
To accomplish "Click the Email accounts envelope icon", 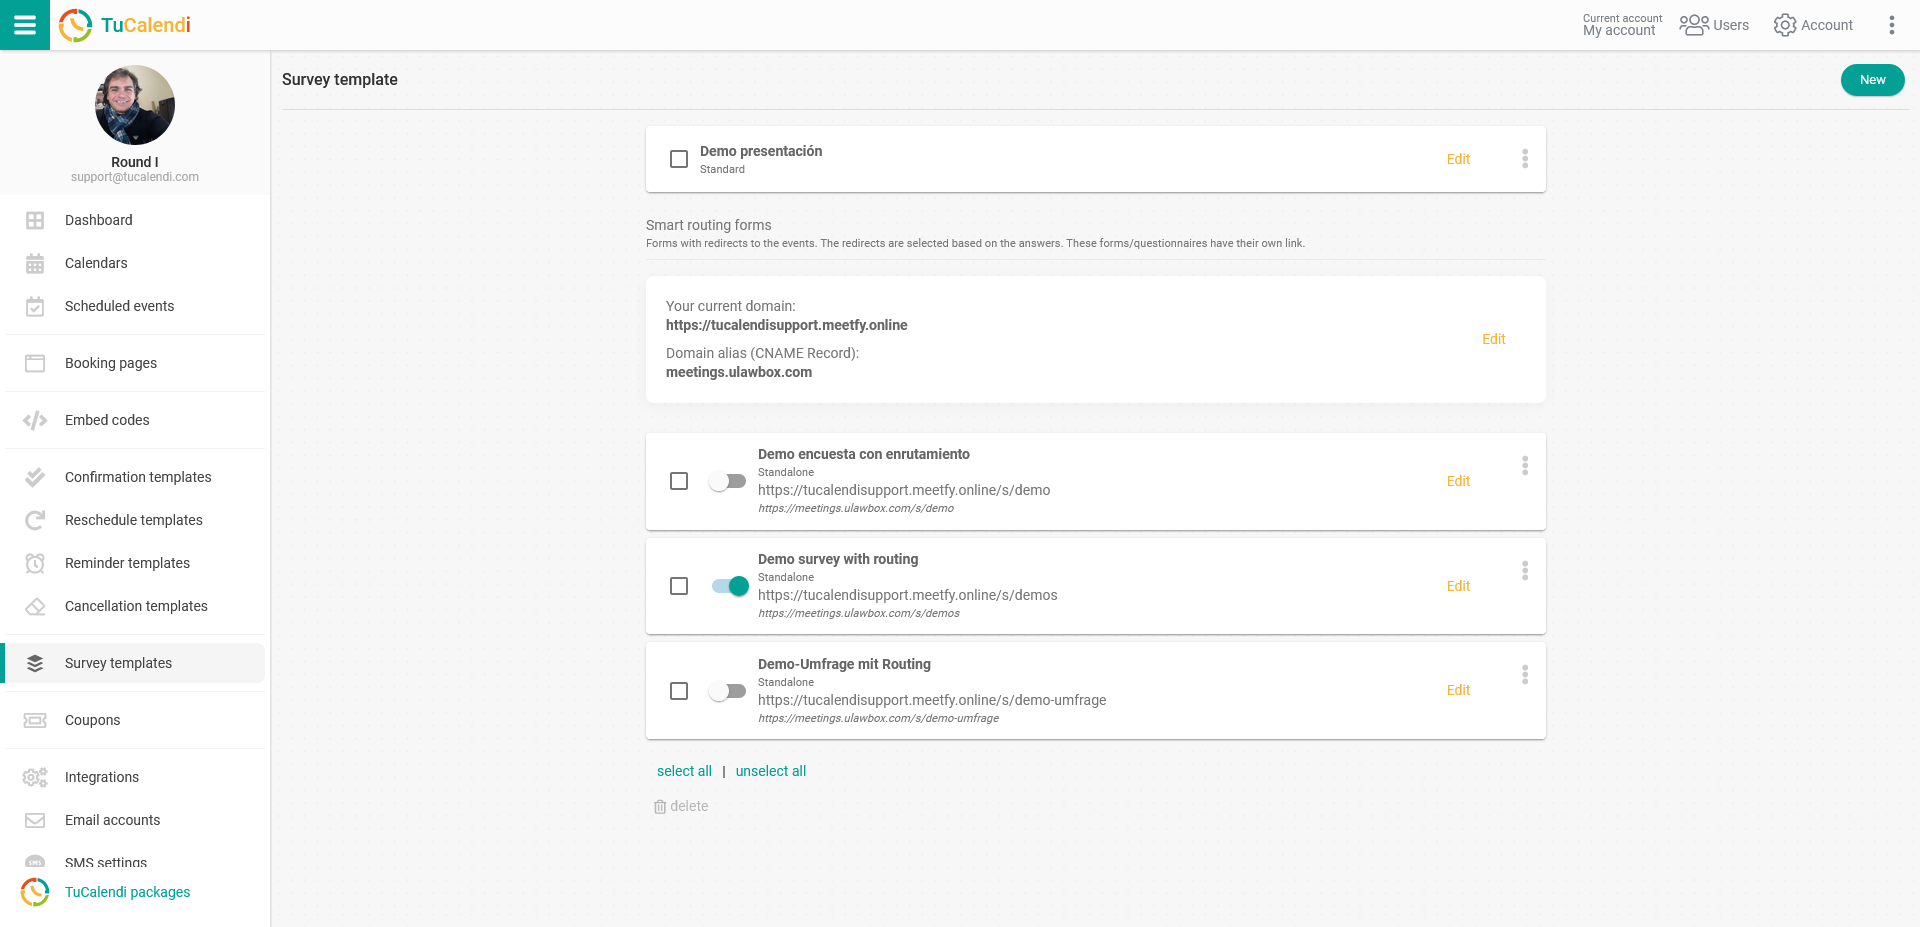I will 35,820.
